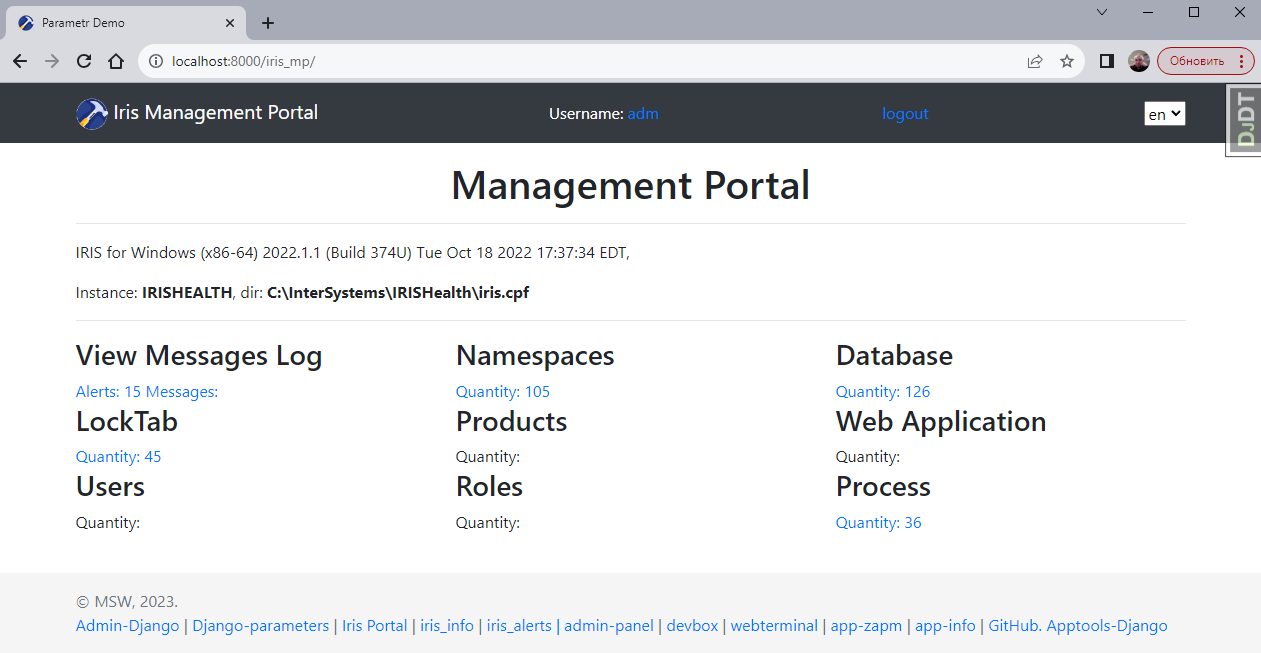The width and height of the screenshot is (1261, 653).
Task: Click the Namespaces heading
Action: tap(535, 356)
